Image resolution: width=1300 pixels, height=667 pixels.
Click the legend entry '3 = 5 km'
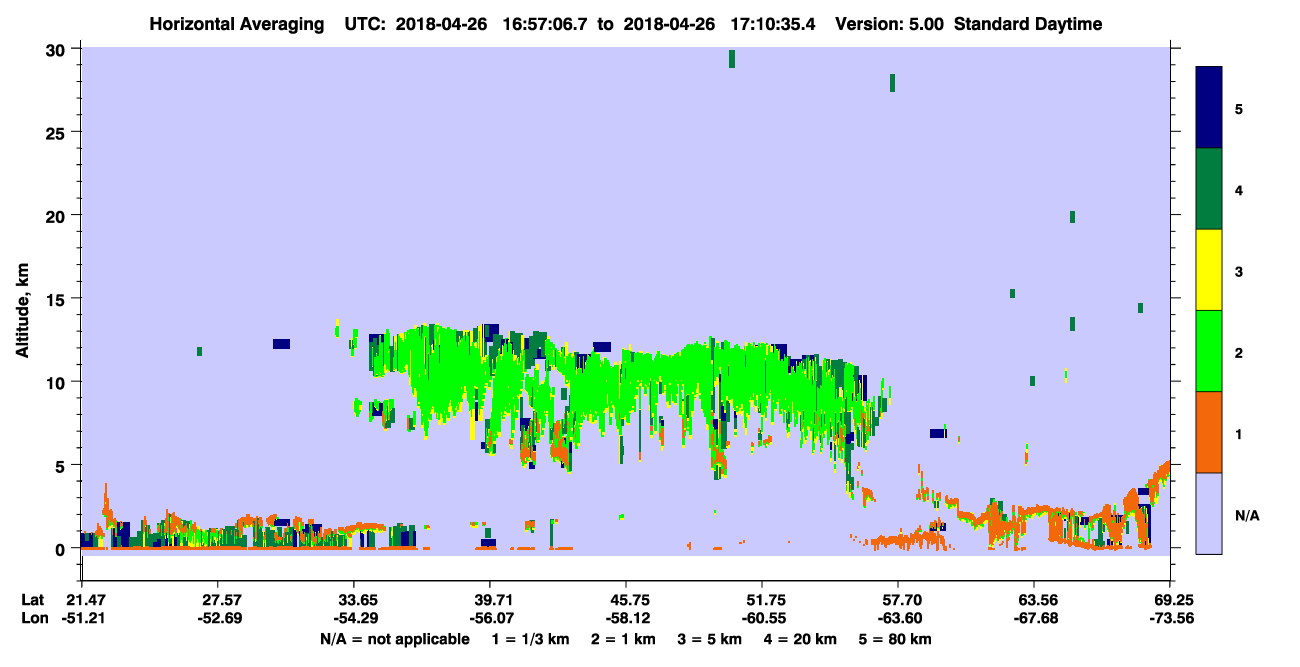click(x=711, y=639)
